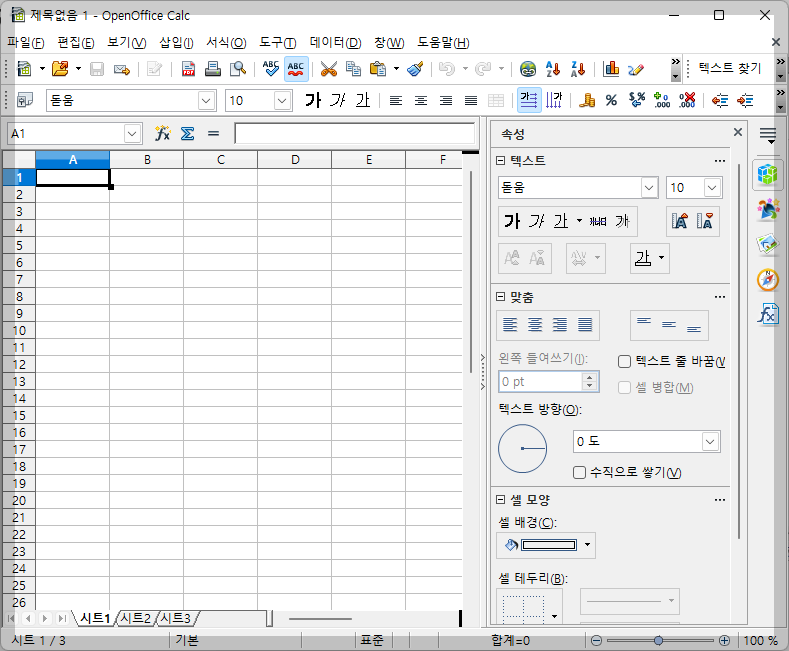The image size is (789, 651).
Task: Open sidebar settings hamburger menu button
Action: tap(768, 135)
